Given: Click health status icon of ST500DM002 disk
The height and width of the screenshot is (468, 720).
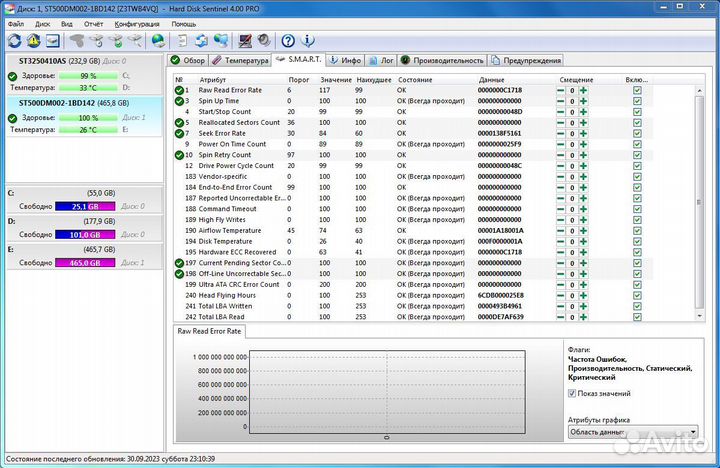Looking at the screenshot, I should [12, 118].
